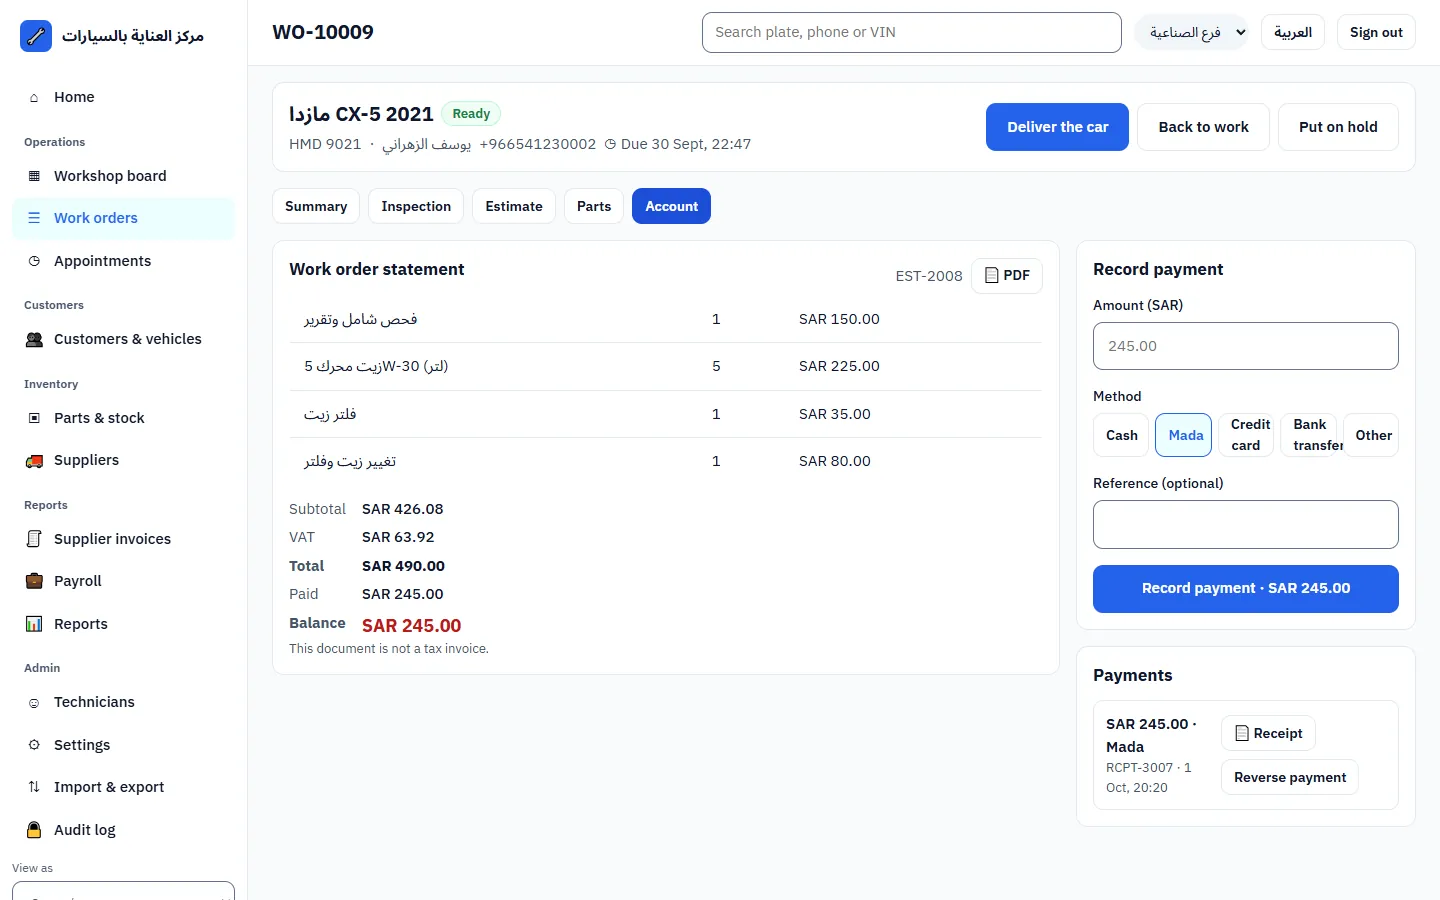Image resolution: width=1440 pixels, height=900 pixels.
Task: Open the Parts tab
Action: pyautogui.click(x=594, y=206)
